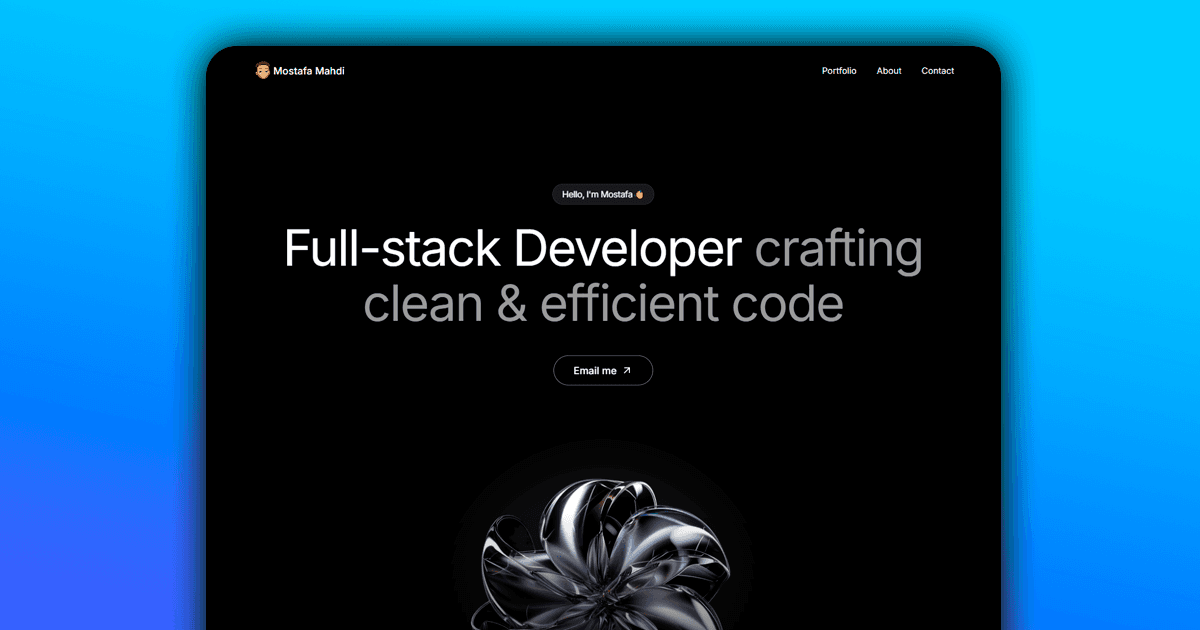Select the arrow icon inside Email me button

pyautogui.click(x=625, y=370)
